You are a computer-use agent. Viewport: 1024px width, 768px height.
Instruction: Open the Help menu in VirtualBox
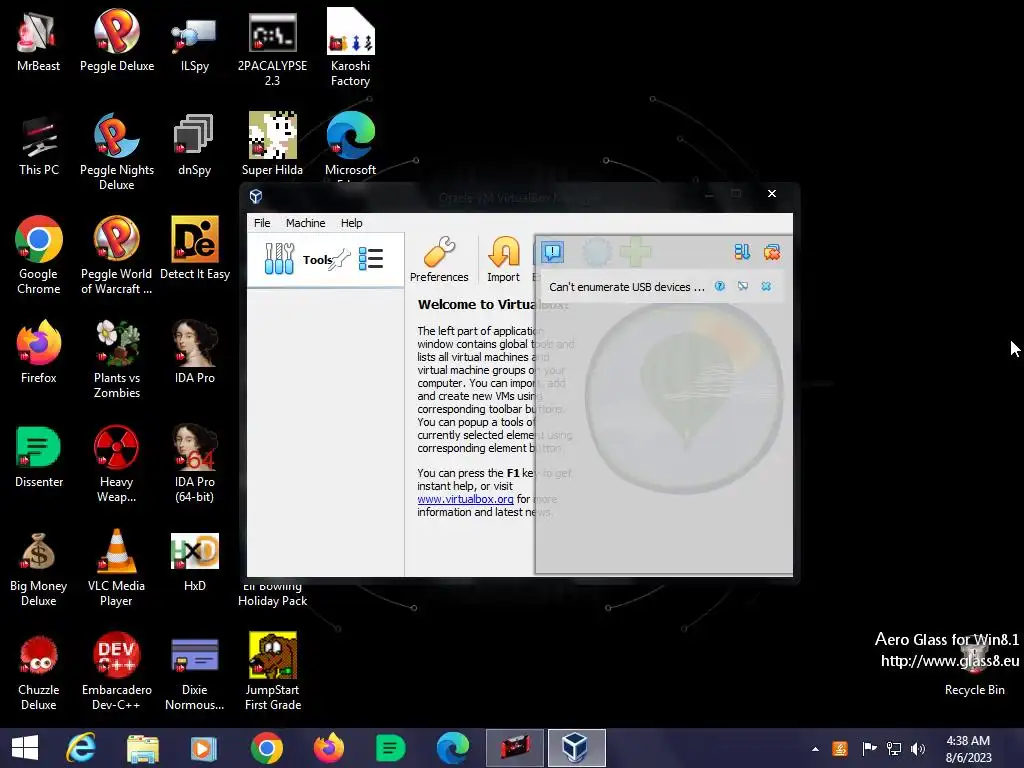point(351,223)
